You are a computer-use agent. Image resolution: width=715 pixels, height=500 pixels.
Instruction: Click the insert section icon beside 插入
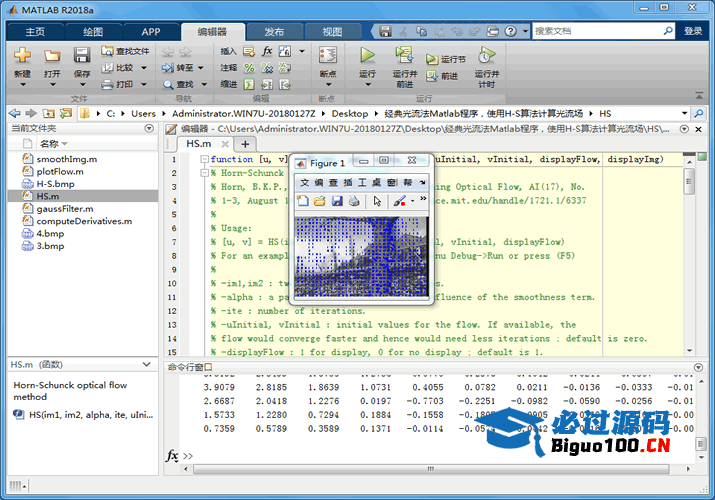249,51
